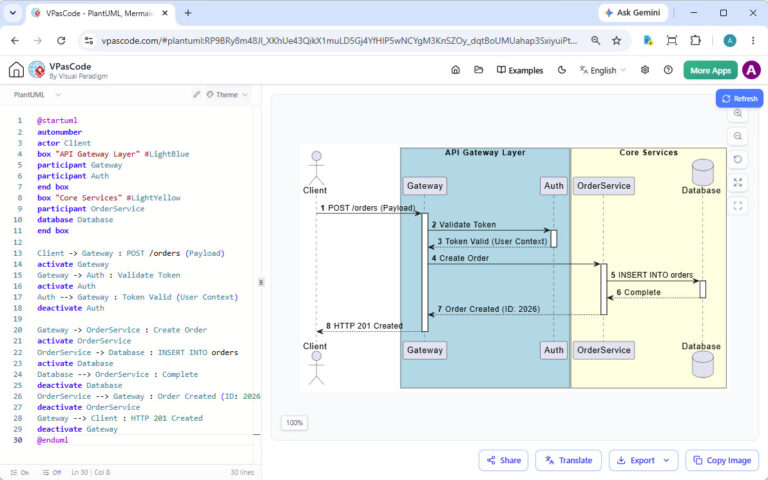The image size is (768, 480).
Task: Click the zoom in magnifier icon in diagram panel
Action: click(x=738, y=114)
